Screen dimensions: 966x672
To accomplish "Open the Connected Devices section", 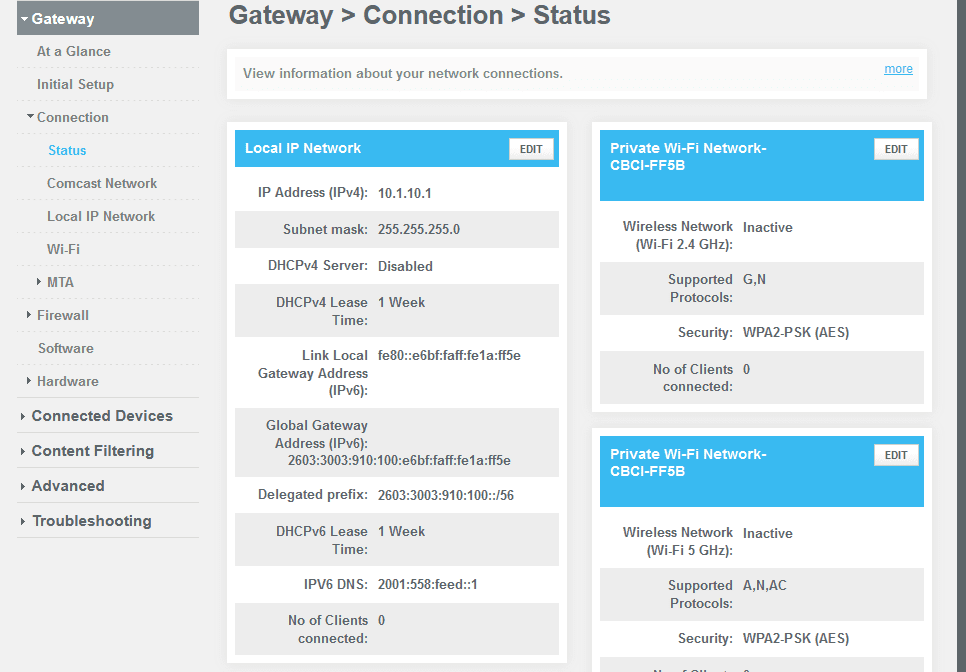I will (x=102, y=416).
